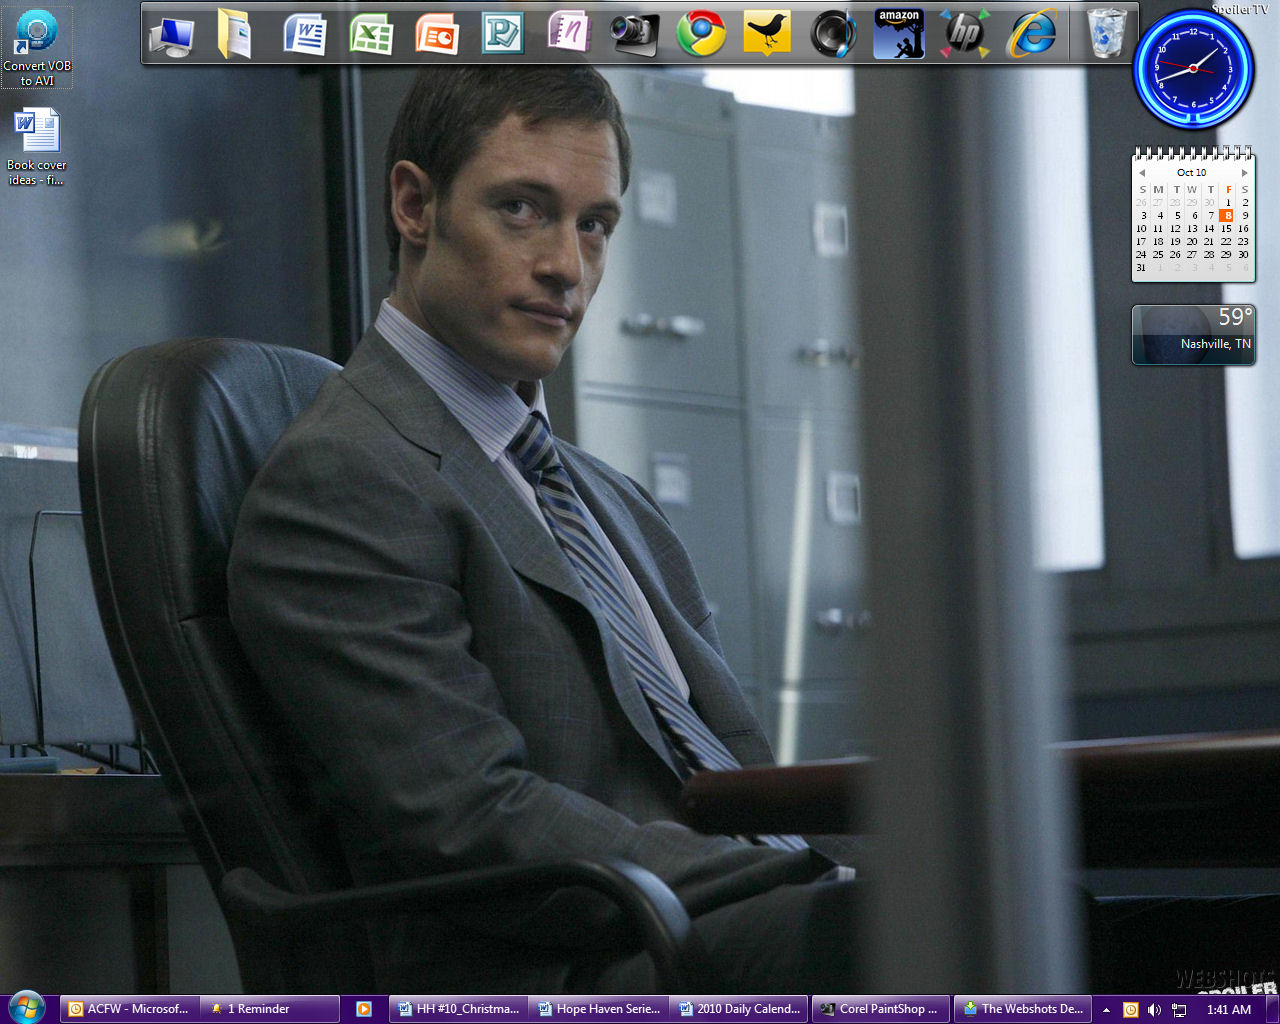Open OneNote from the dock
The height and width of the screenshot is (1024, 1280).
(x=568, y=33)
